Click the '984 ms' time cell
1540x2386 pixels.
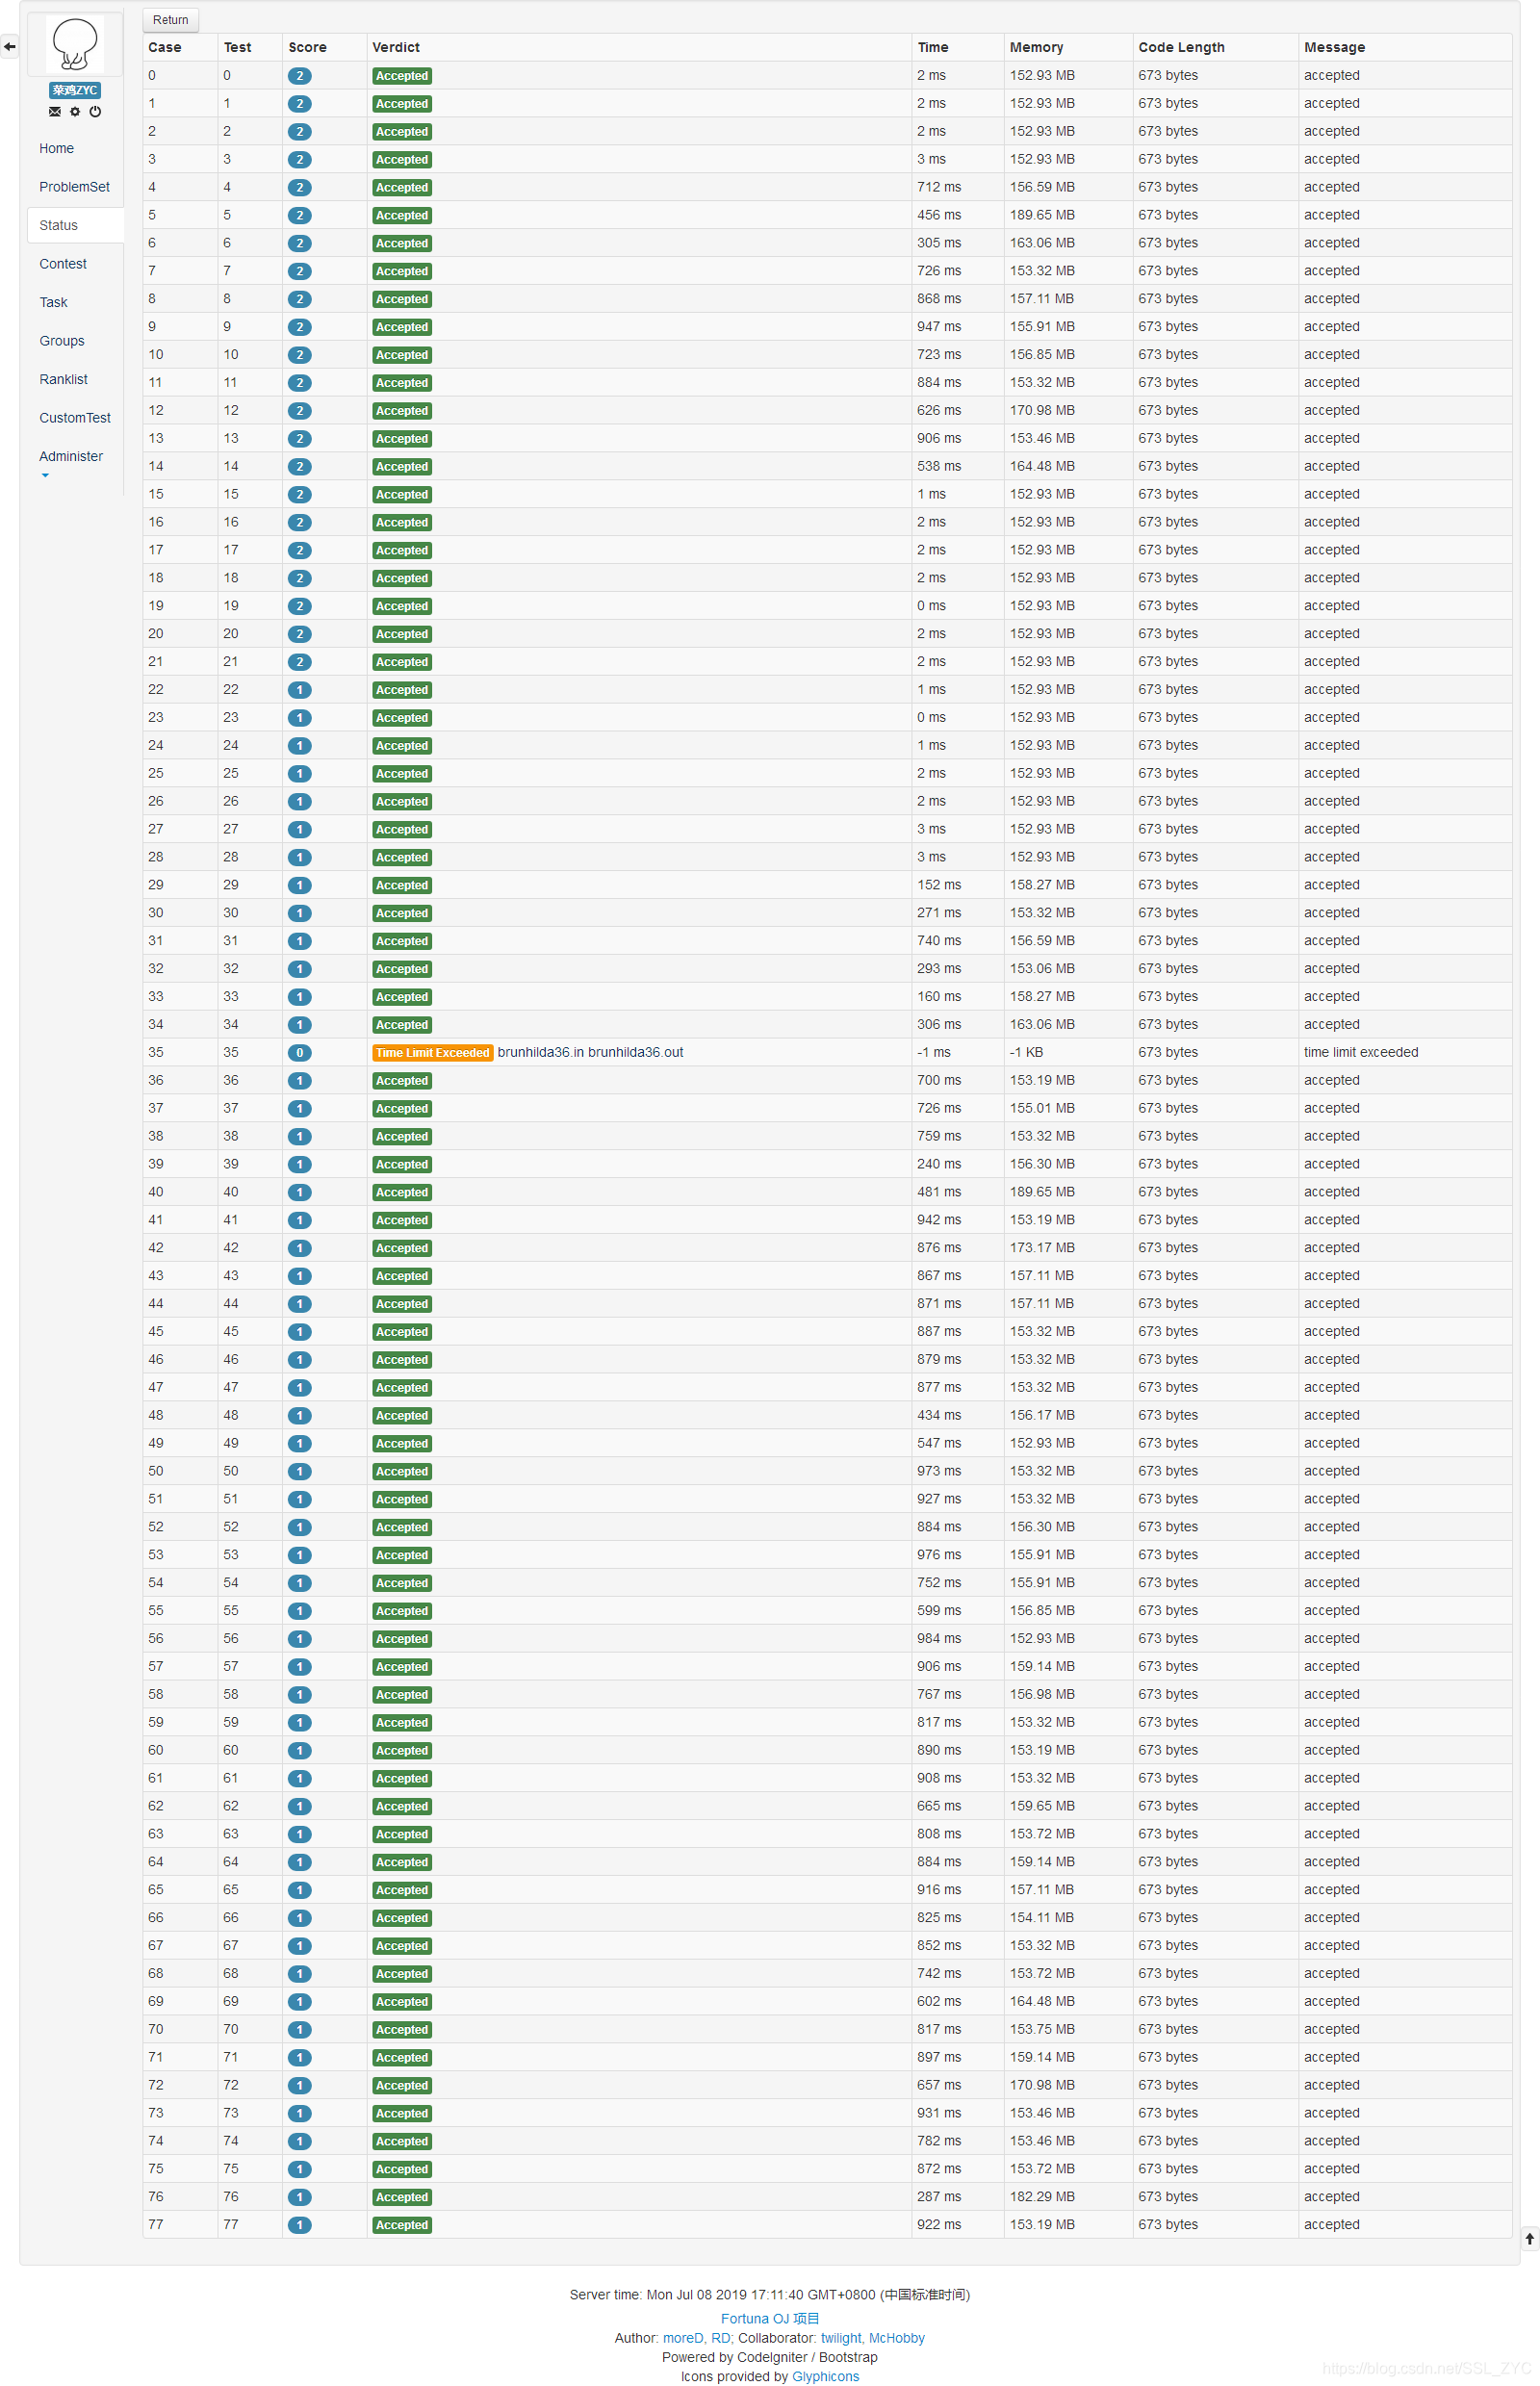939,1639
